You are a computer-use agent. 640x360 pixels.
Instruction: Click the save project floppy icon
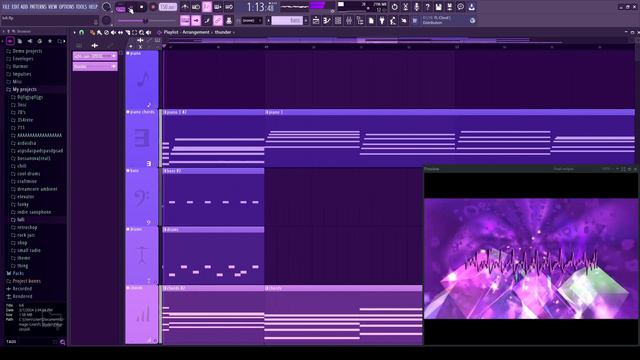pos(438,7)
